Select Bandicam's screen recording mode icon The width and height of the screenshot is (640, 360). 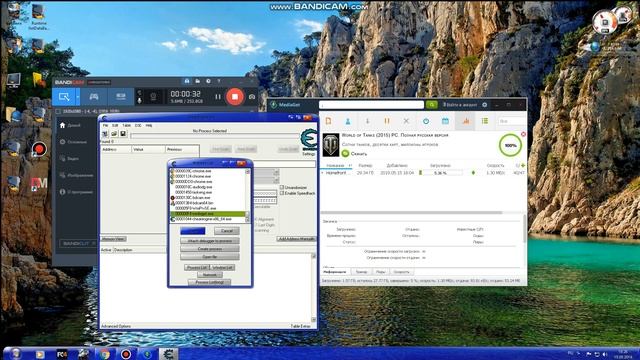[64, 97]
